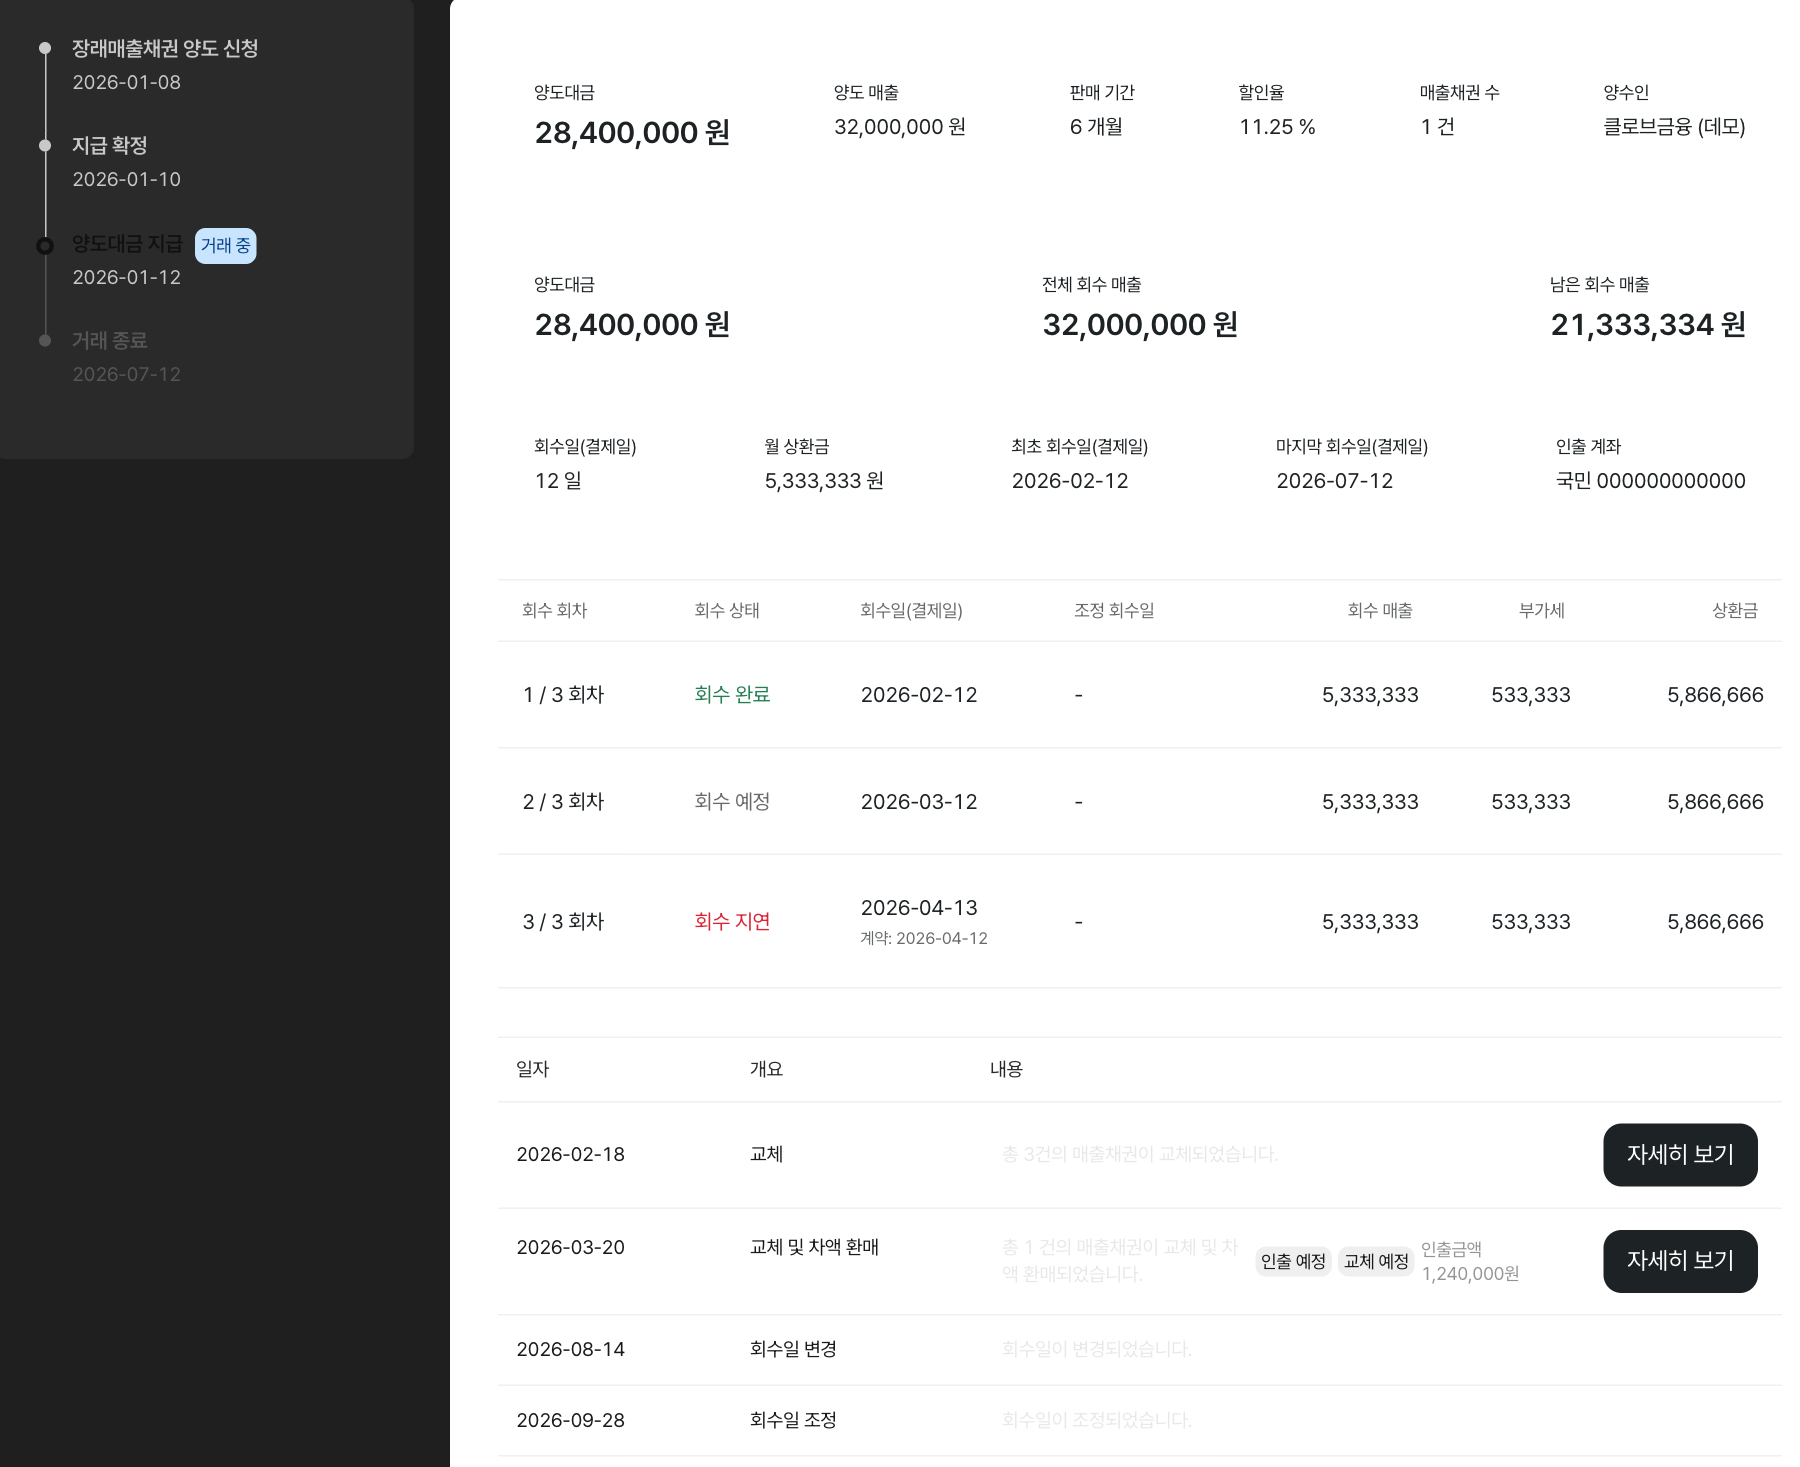Click the 회수 완료 status
This screenshot has height=1467, width=1800.
tap(732, 695)
